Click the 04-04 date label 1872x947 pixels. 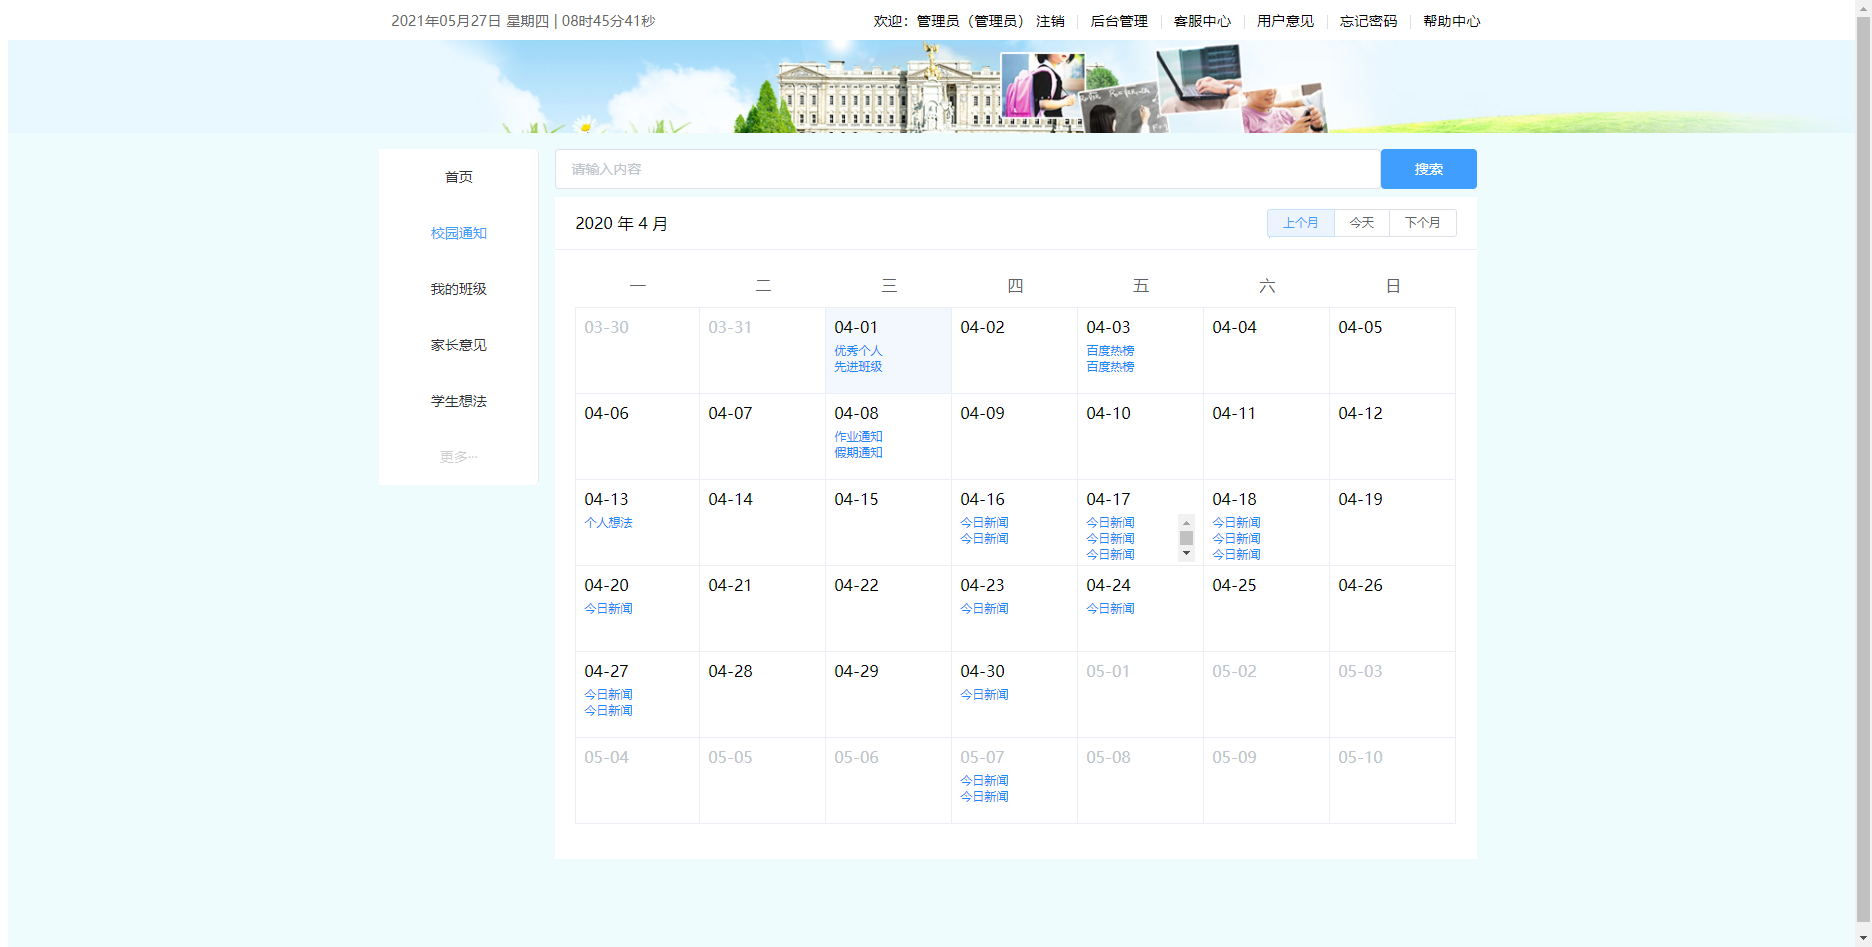point(1234,328)
